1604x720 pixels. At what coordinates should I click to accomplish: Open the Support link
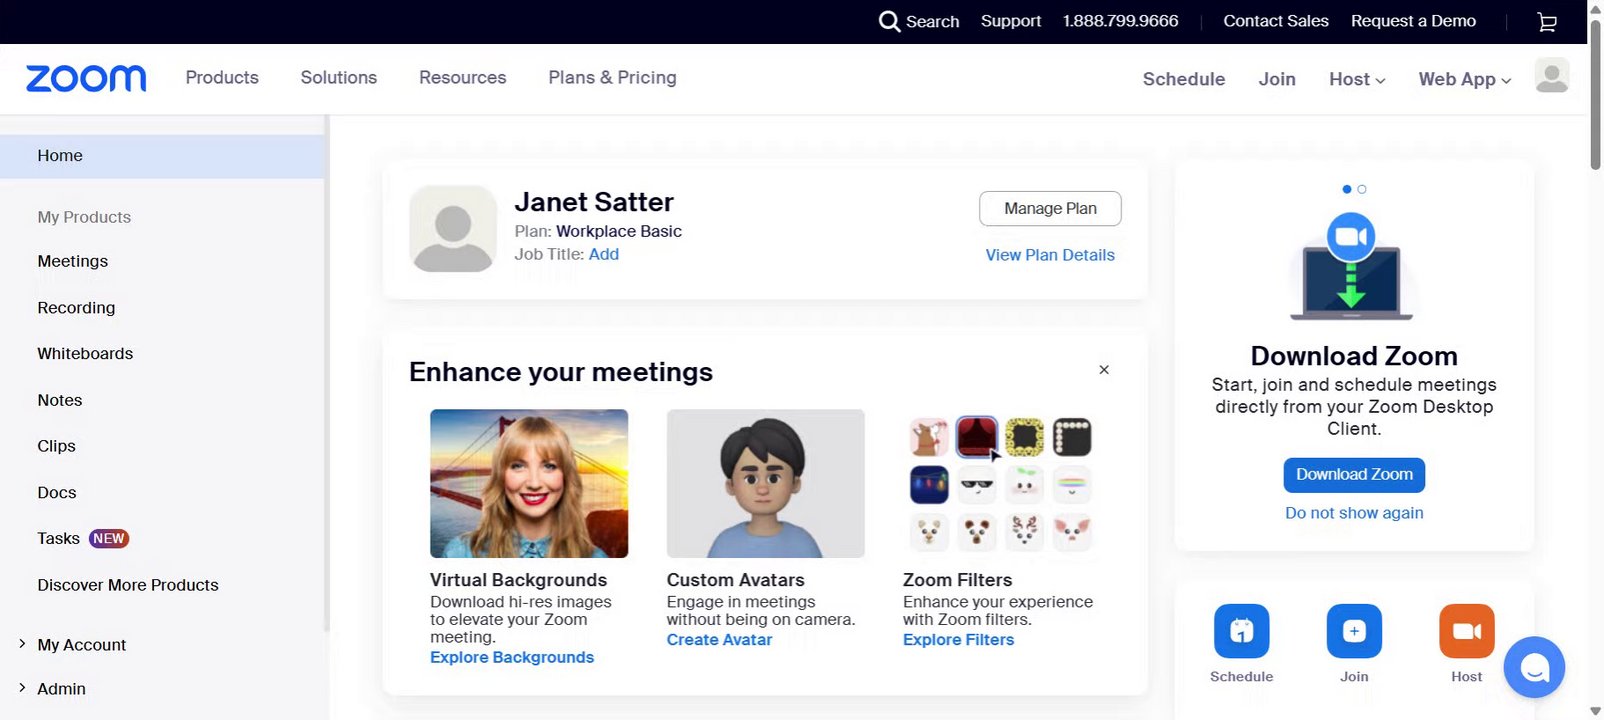pos(1011,21)
